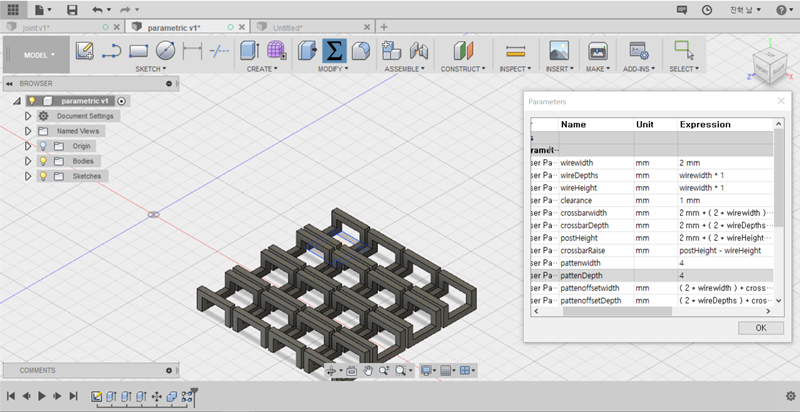
Task: Select the Create Sketch tool
Action: pyautogui.click(x=85, y=50)
